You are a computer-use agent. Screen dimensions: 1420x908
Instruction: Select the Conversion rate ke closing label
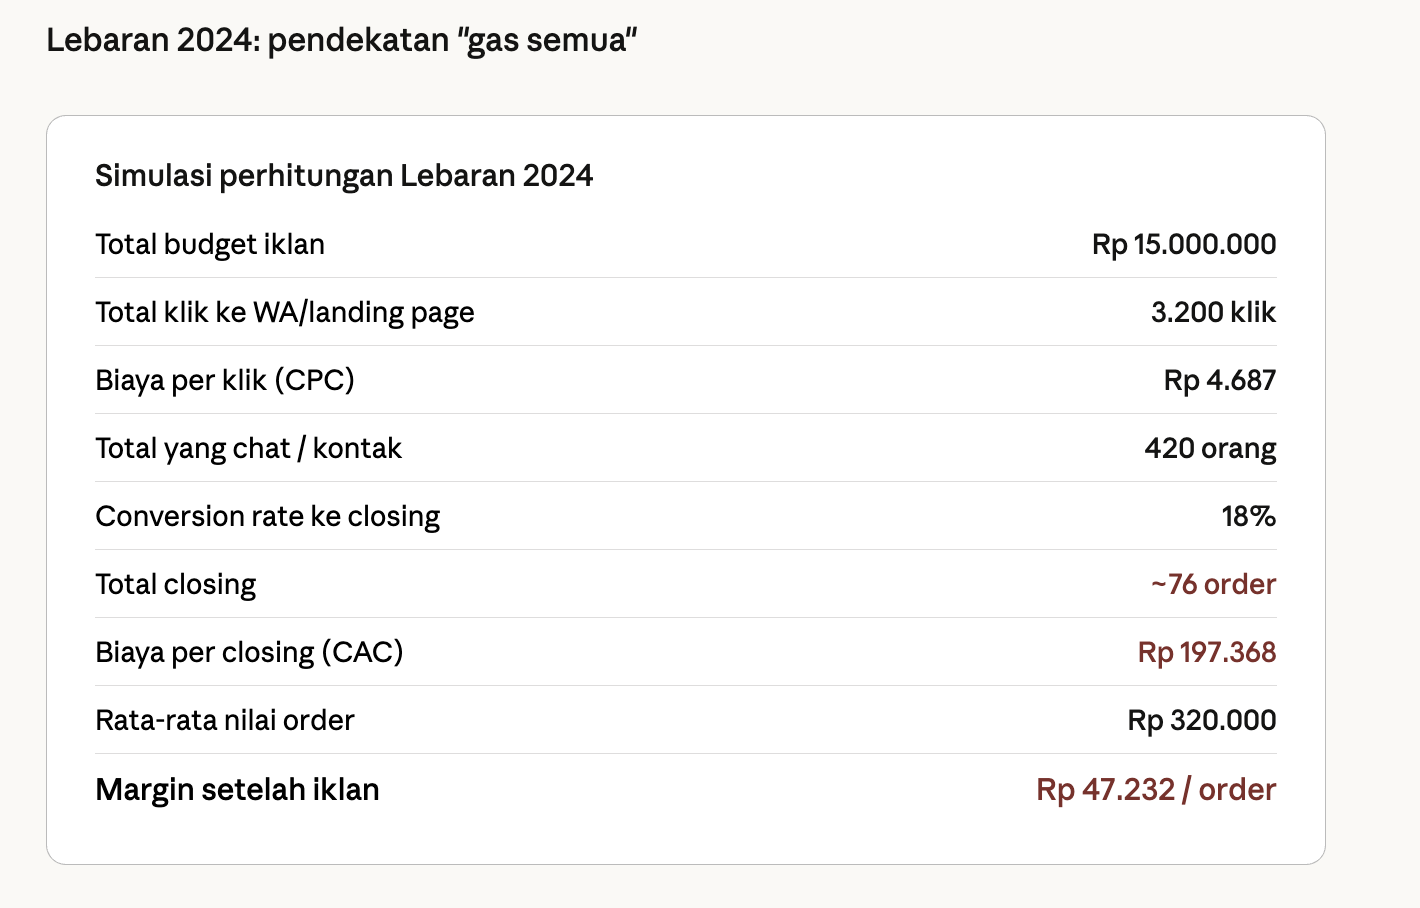click(x=268, y=517)
